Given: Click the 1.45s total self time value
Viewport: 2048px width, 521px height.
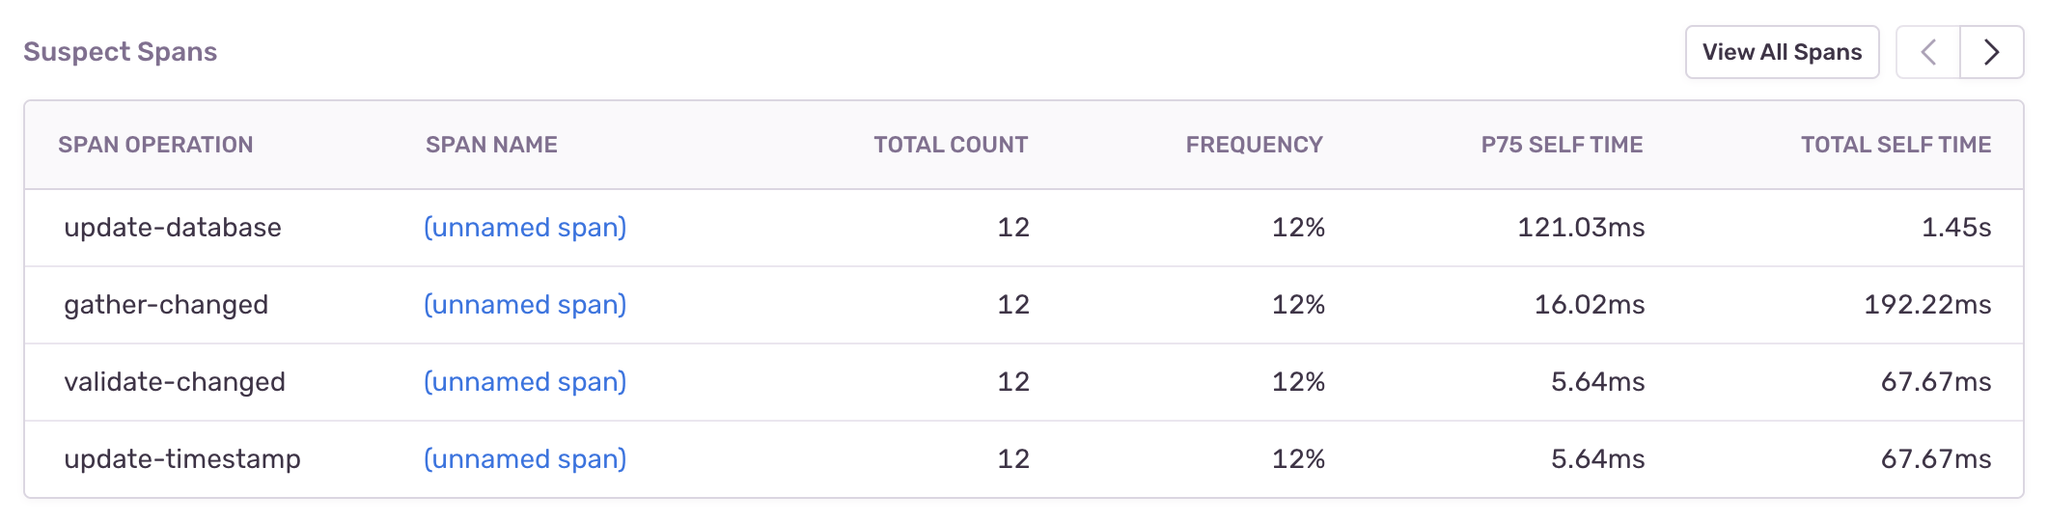Looking at the screenshot, I should 1955,228.
